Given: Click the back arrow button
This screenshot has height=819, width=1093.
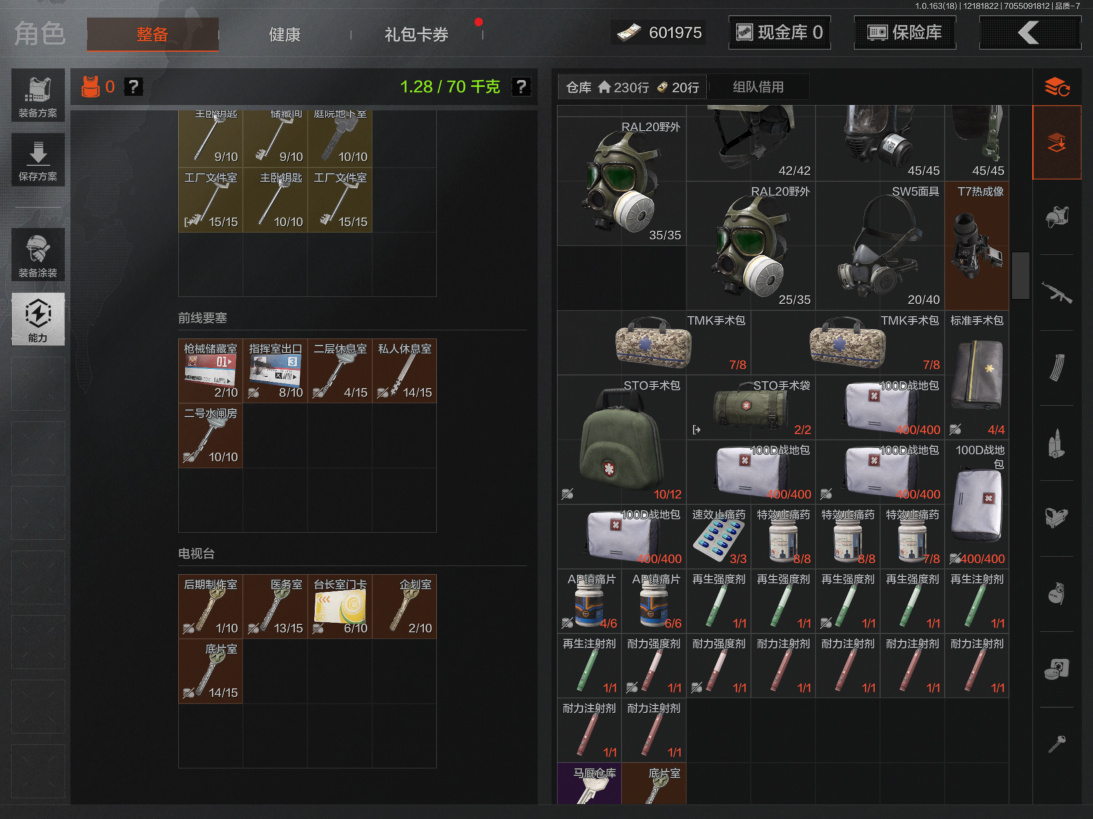Looking at the screenshot, I should [1029, 33].
